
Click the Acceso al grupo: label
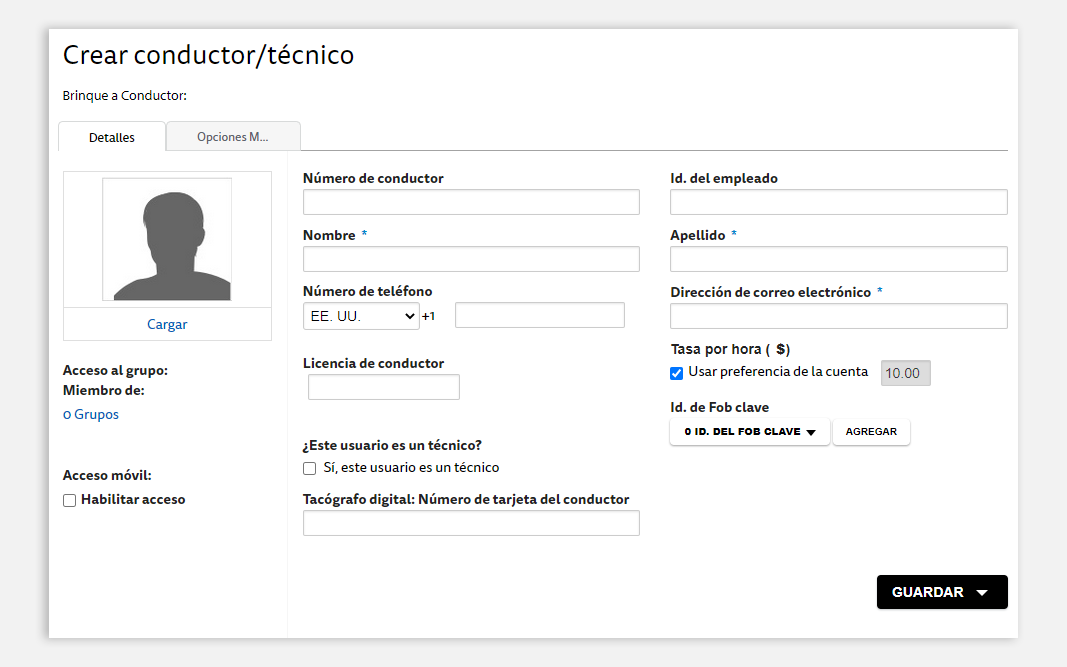(x=115, y=370)
